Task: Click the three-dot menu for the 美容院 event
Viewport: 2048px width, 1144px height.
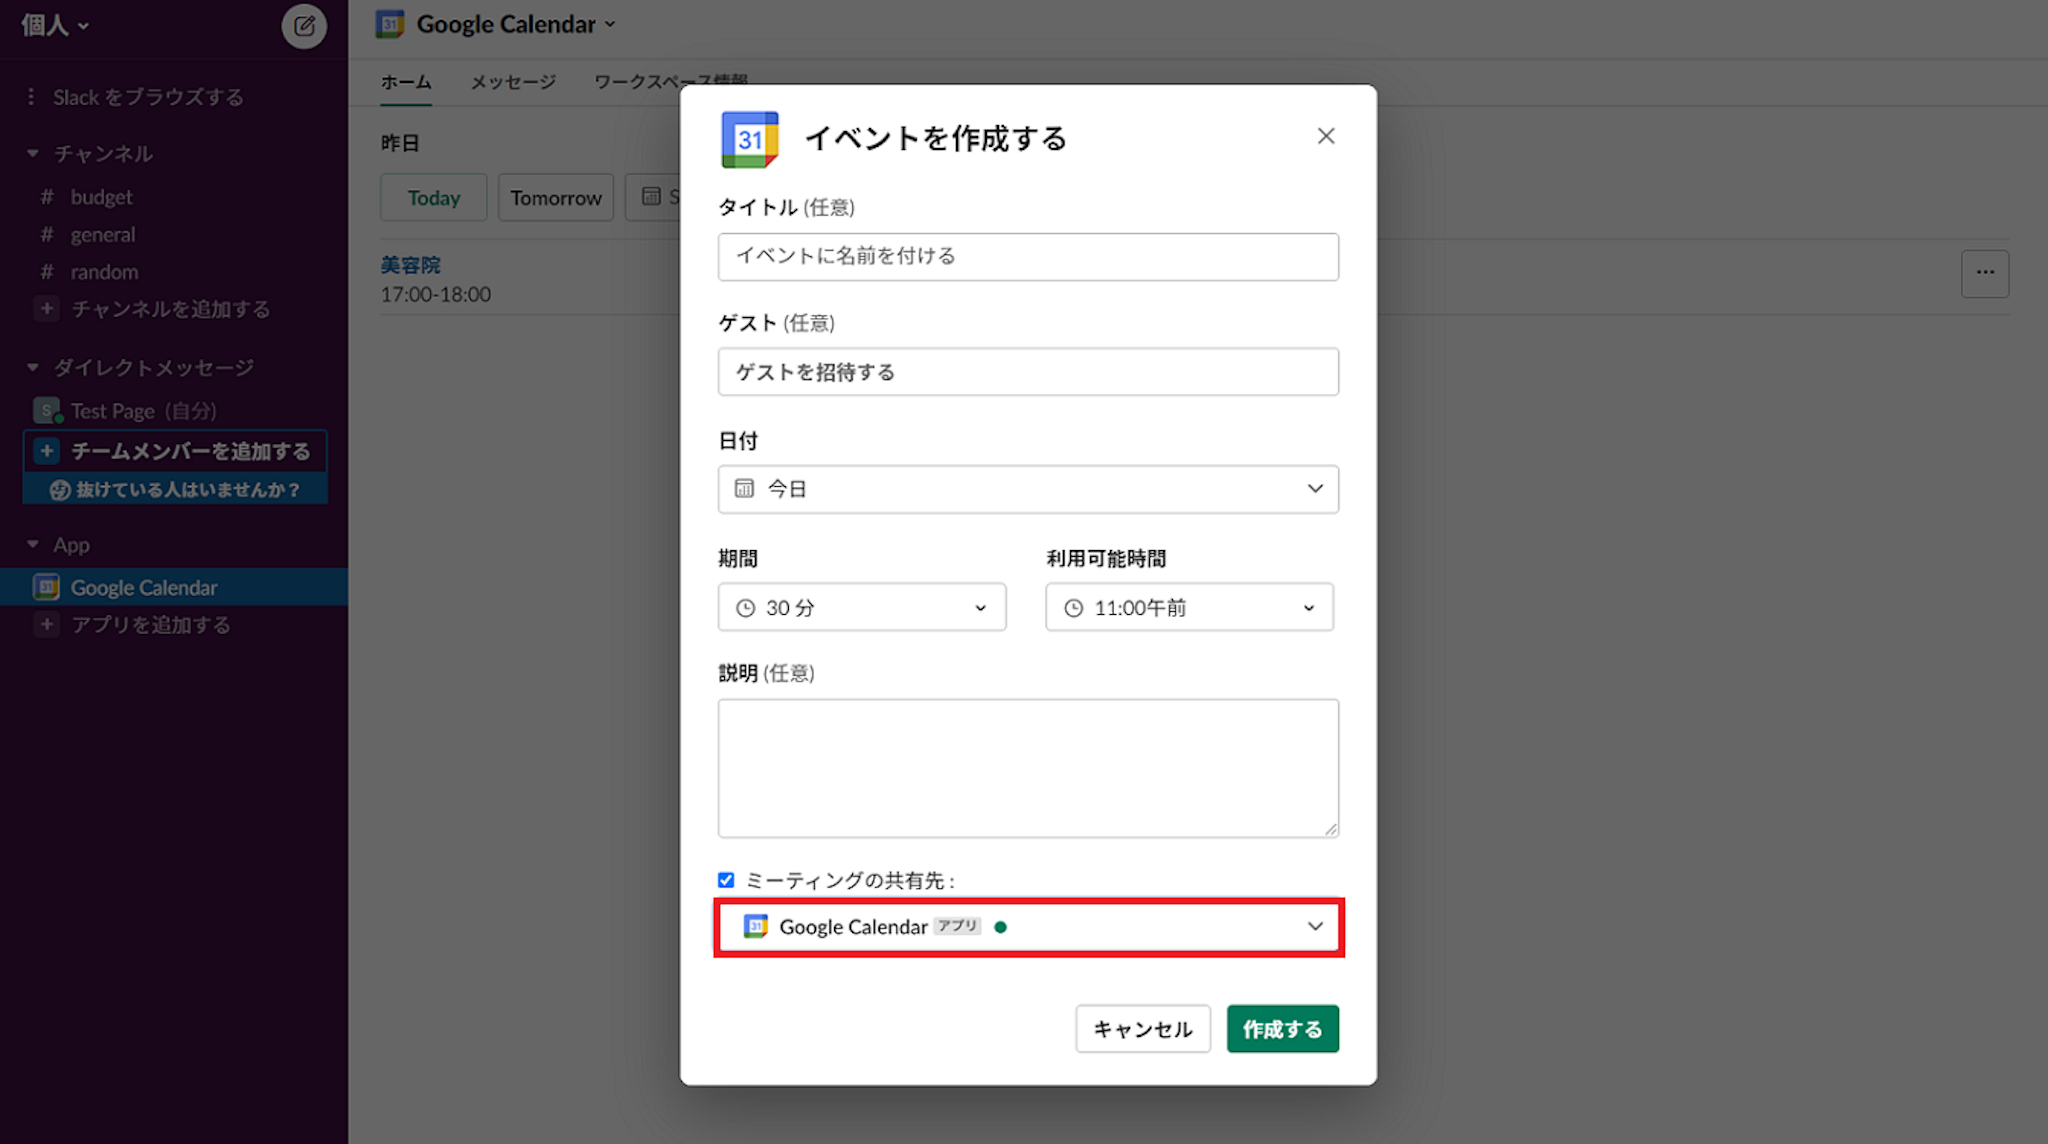Action: pyautogui.click(x=1984, y=273)
